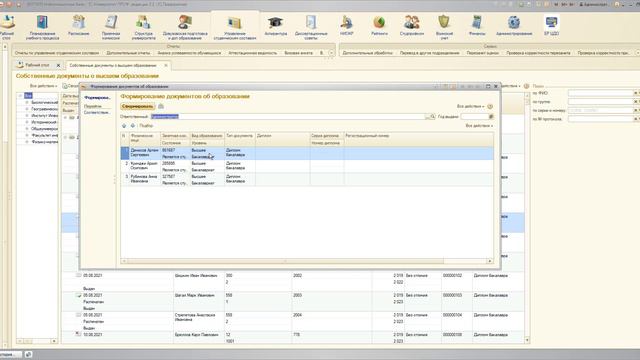Viewport: 640px width, 360px height.
Task: Open the Расписание section
Action: tap(78, 25)
